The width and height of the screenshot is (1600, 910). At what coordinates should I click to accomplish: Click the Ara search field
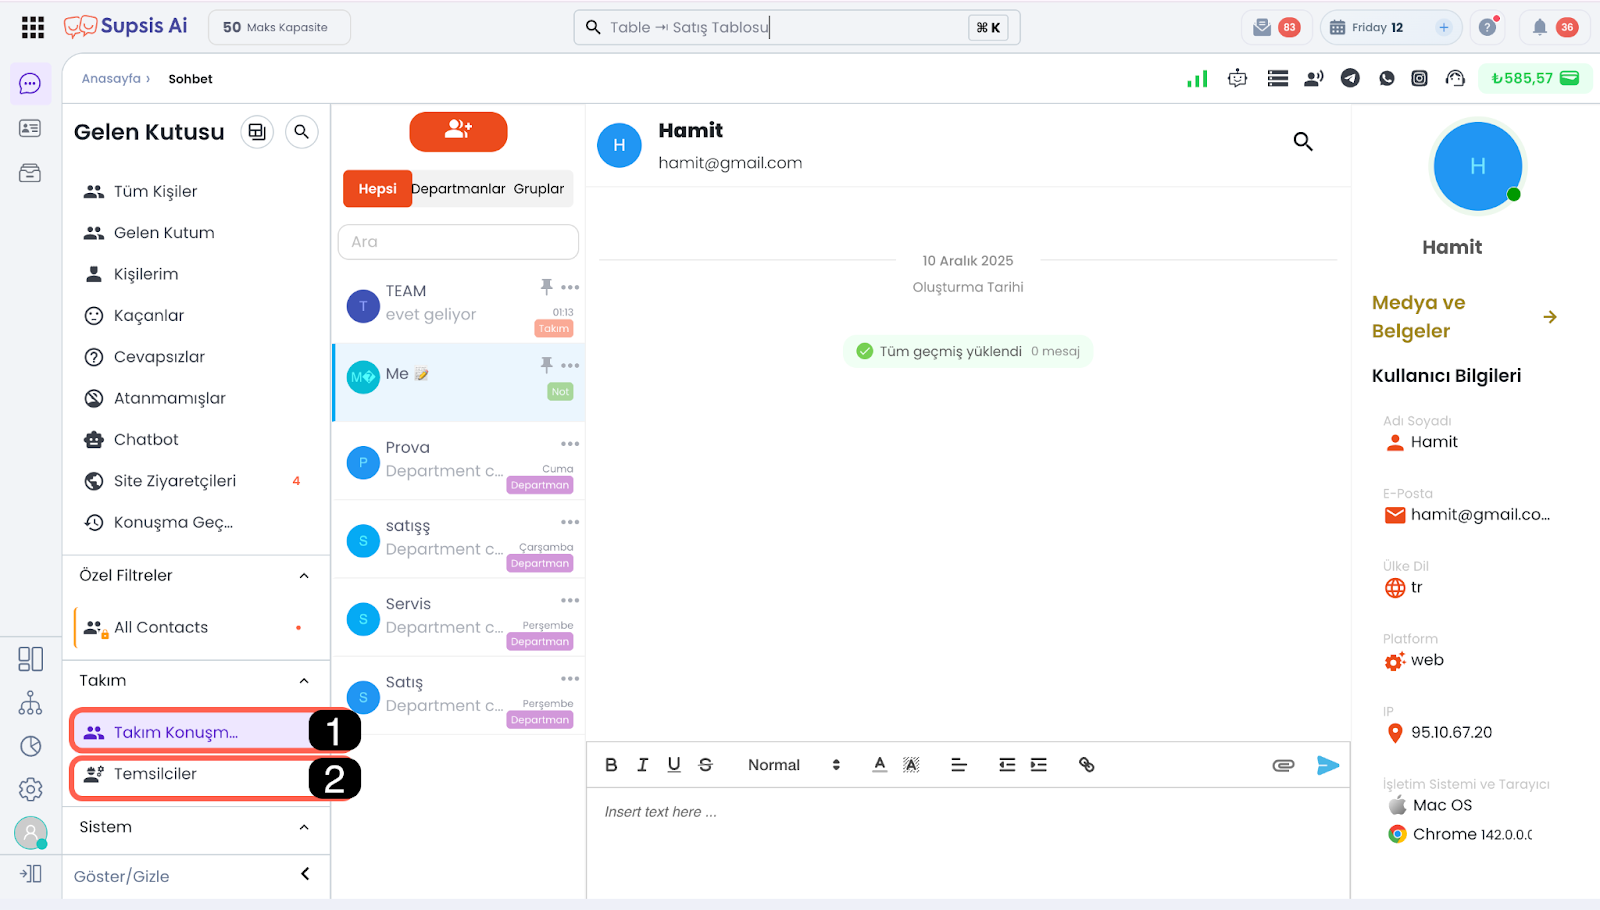[458, 242]
